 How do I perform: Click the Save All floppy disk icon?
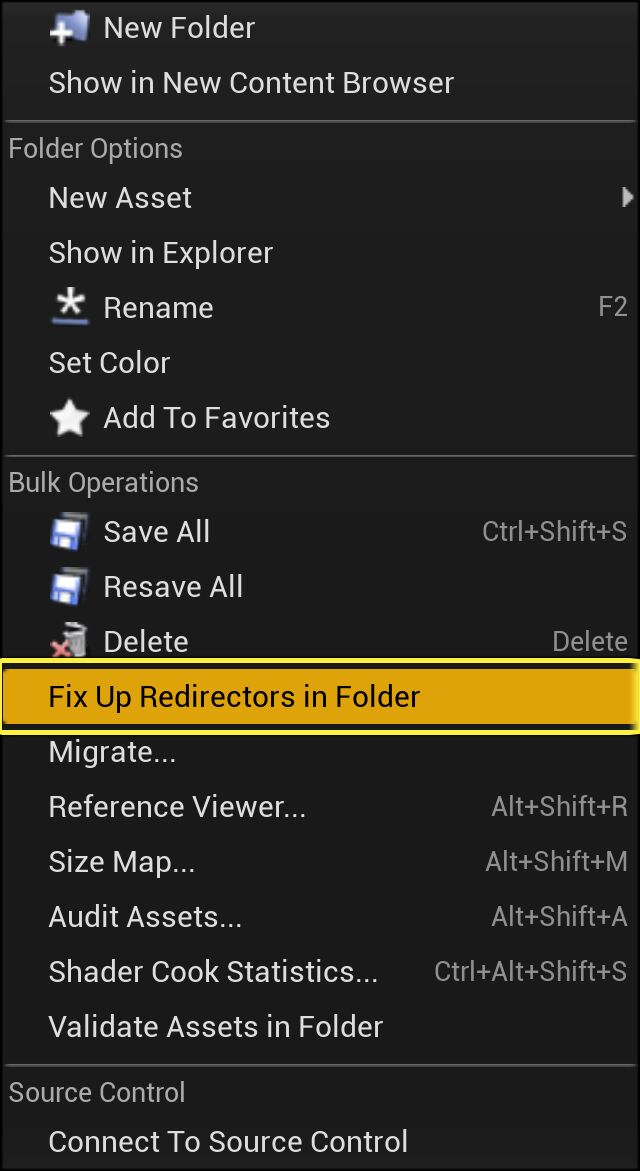[x=69, y=531]
